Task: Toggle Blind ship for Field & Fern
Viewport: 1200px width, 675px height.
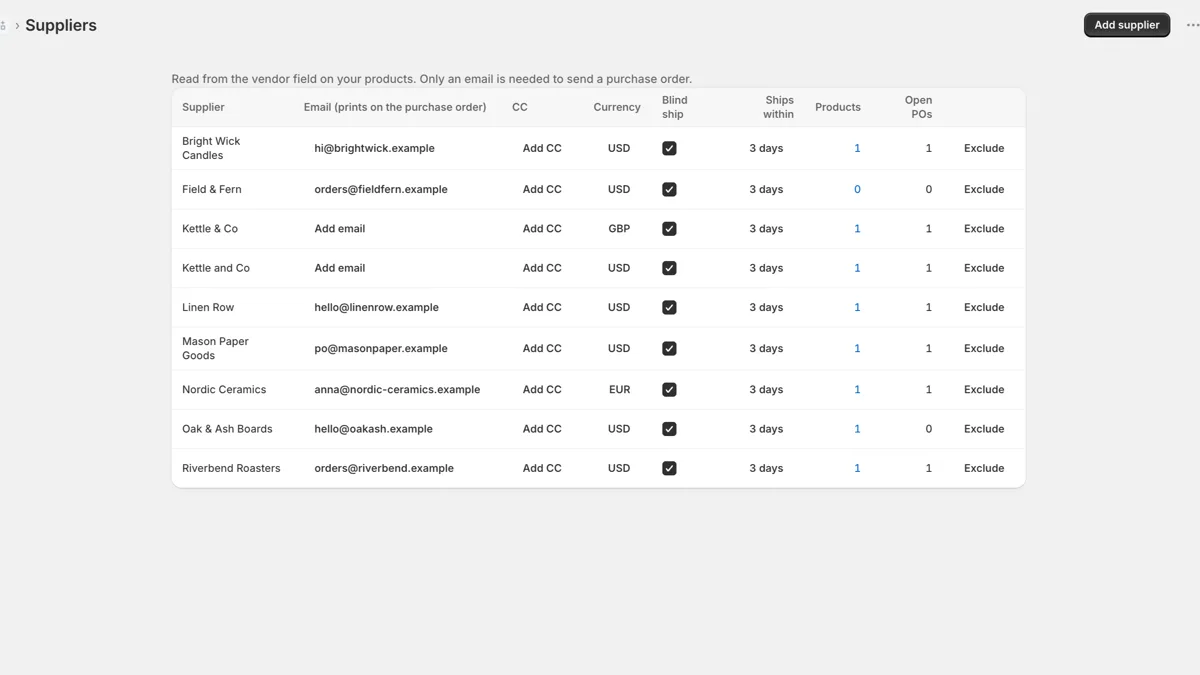Action: click(x=669, y=189)
